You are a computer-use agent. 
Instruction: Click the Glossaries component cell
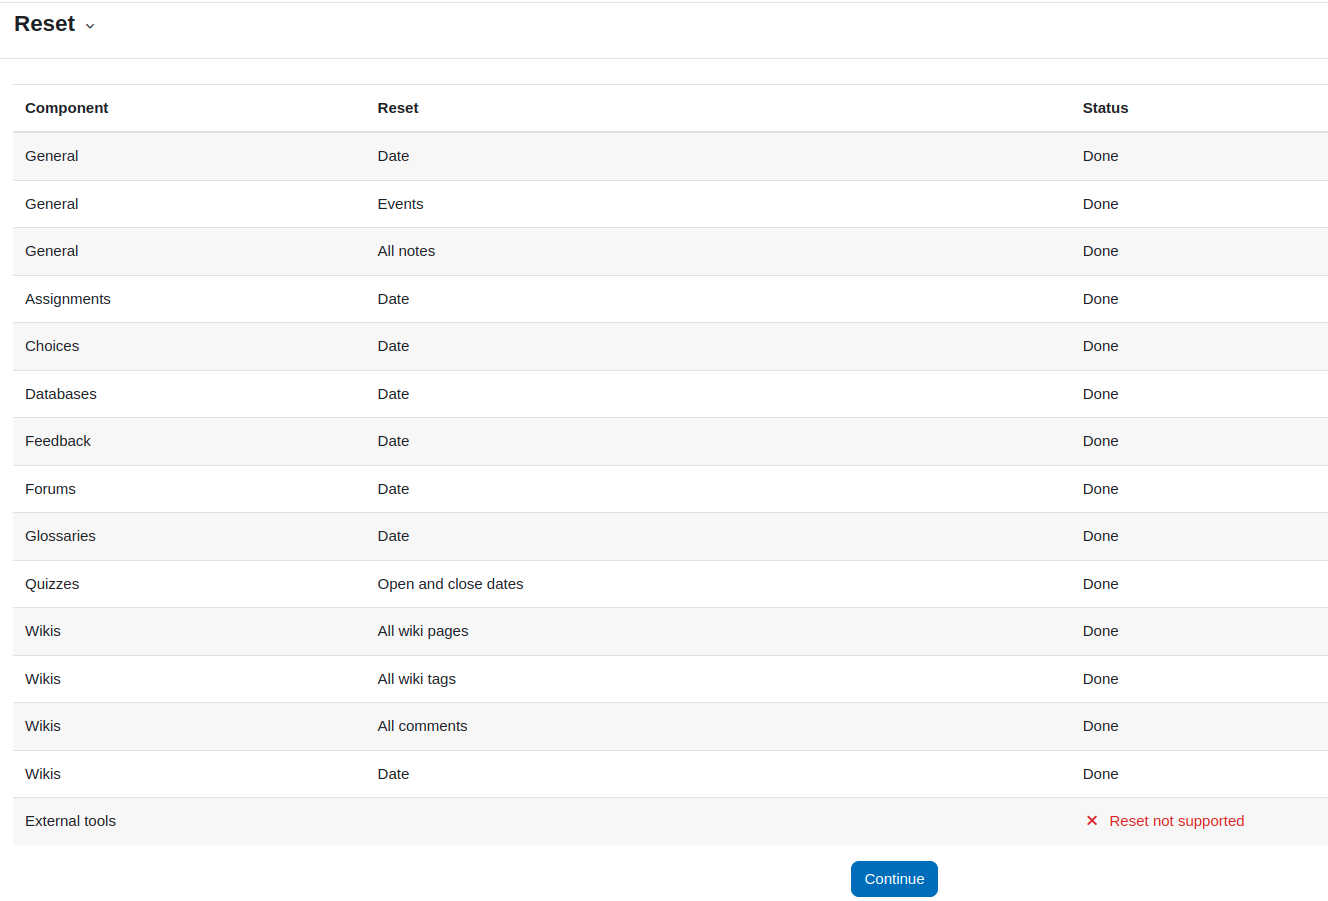coord(60,536)
